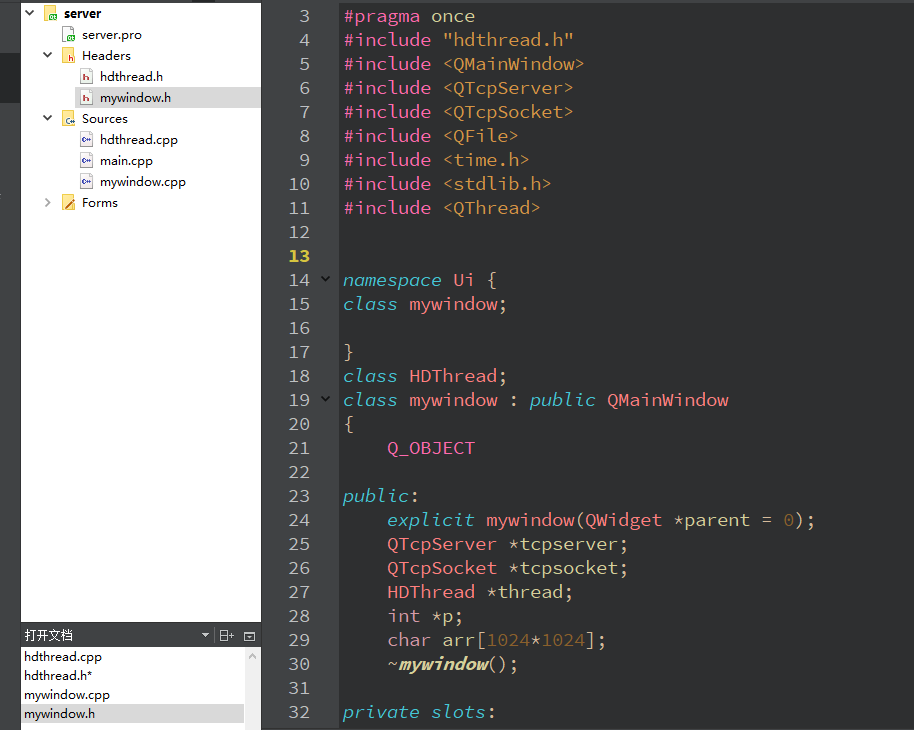This screenshot has width=914, height=730.
Task: Open hdthread.h under Headers
Action: click(131, 76)
